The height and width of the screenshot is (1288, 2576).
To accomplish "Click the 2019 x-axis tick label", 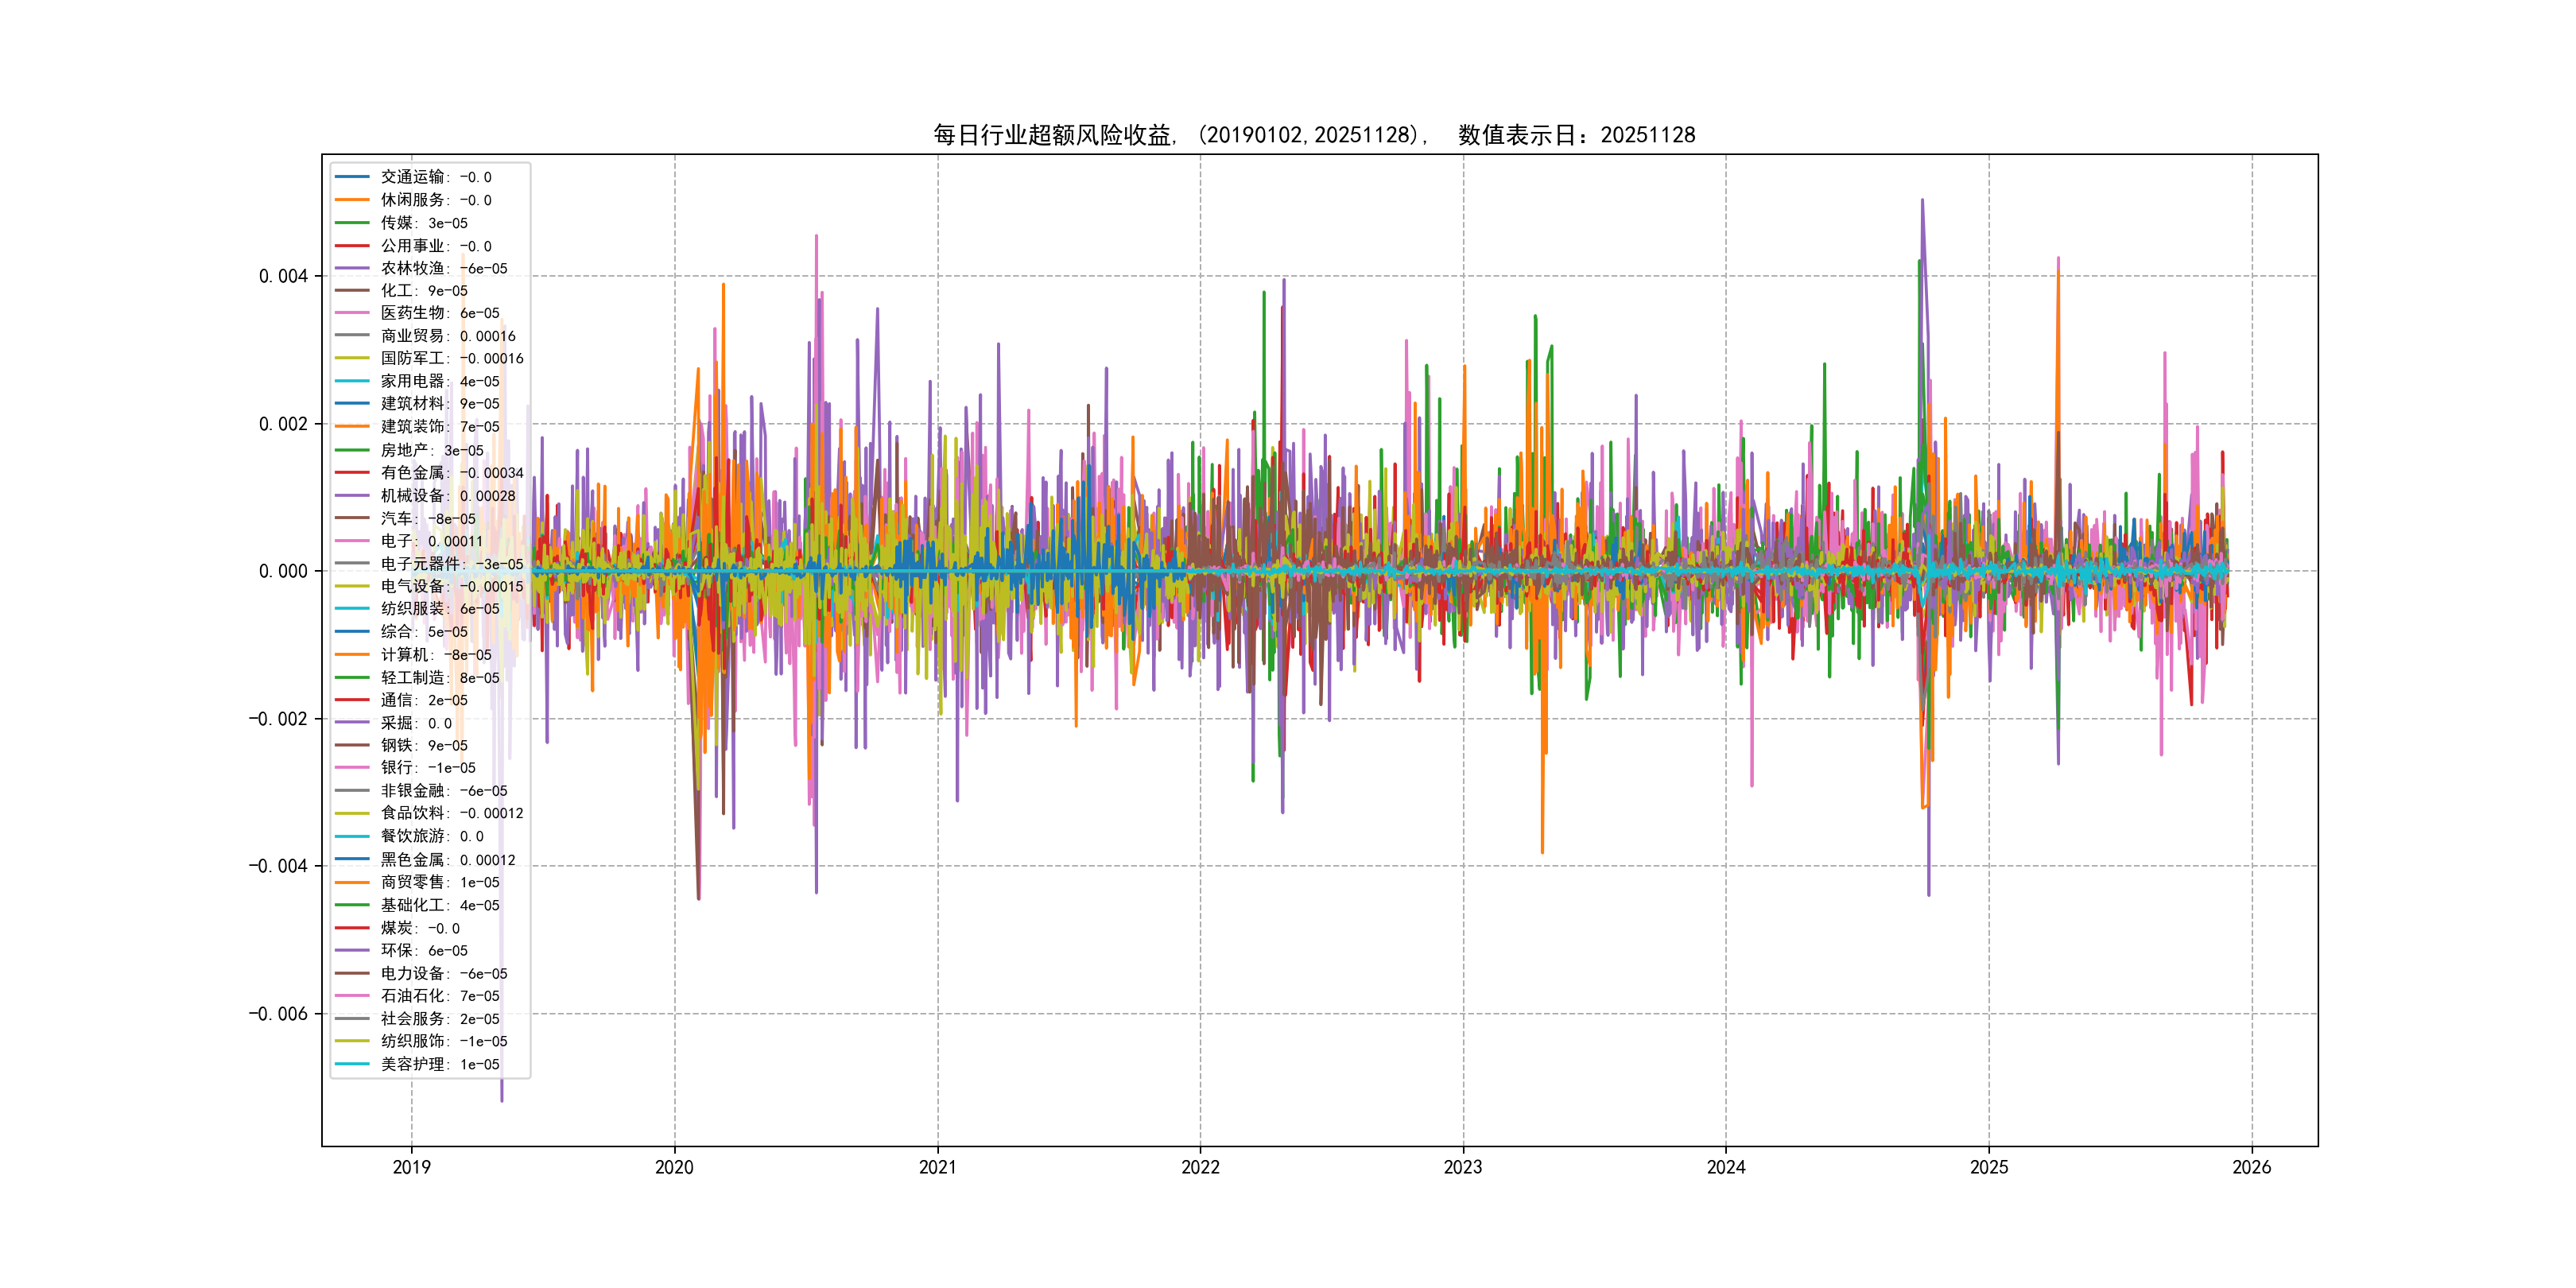I will [x=411, y=1167].
